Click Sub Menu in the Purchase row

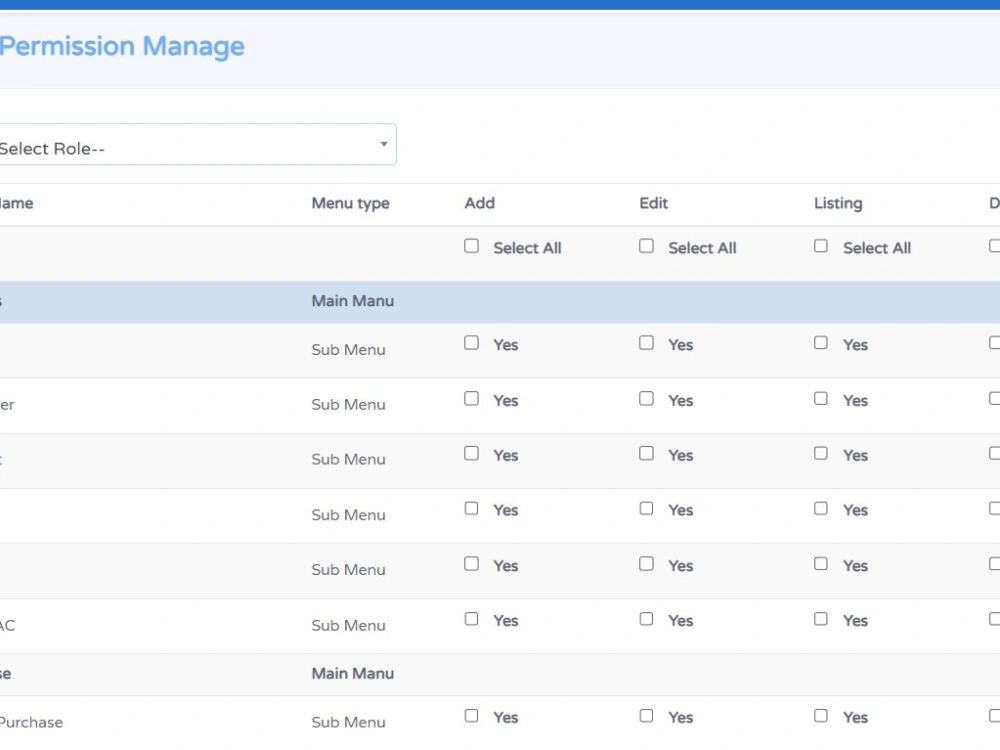(x=348, y=722)
